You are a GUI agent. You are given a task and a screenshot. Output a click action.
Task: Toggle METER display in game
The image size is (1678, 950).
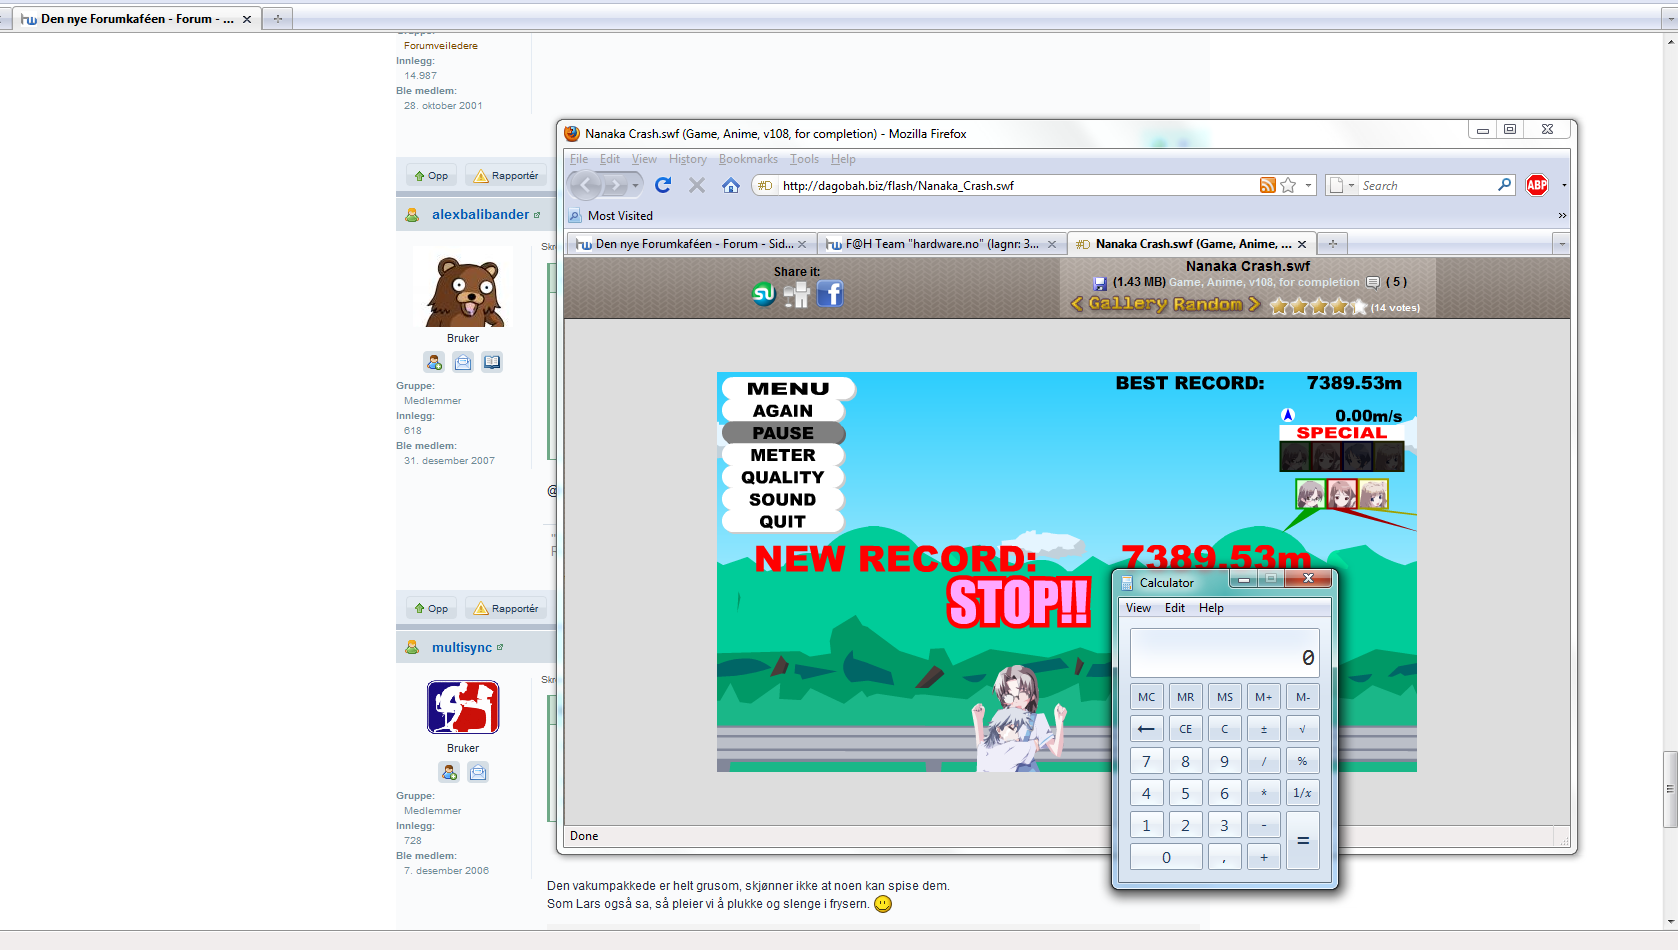[x=783, y=455]
